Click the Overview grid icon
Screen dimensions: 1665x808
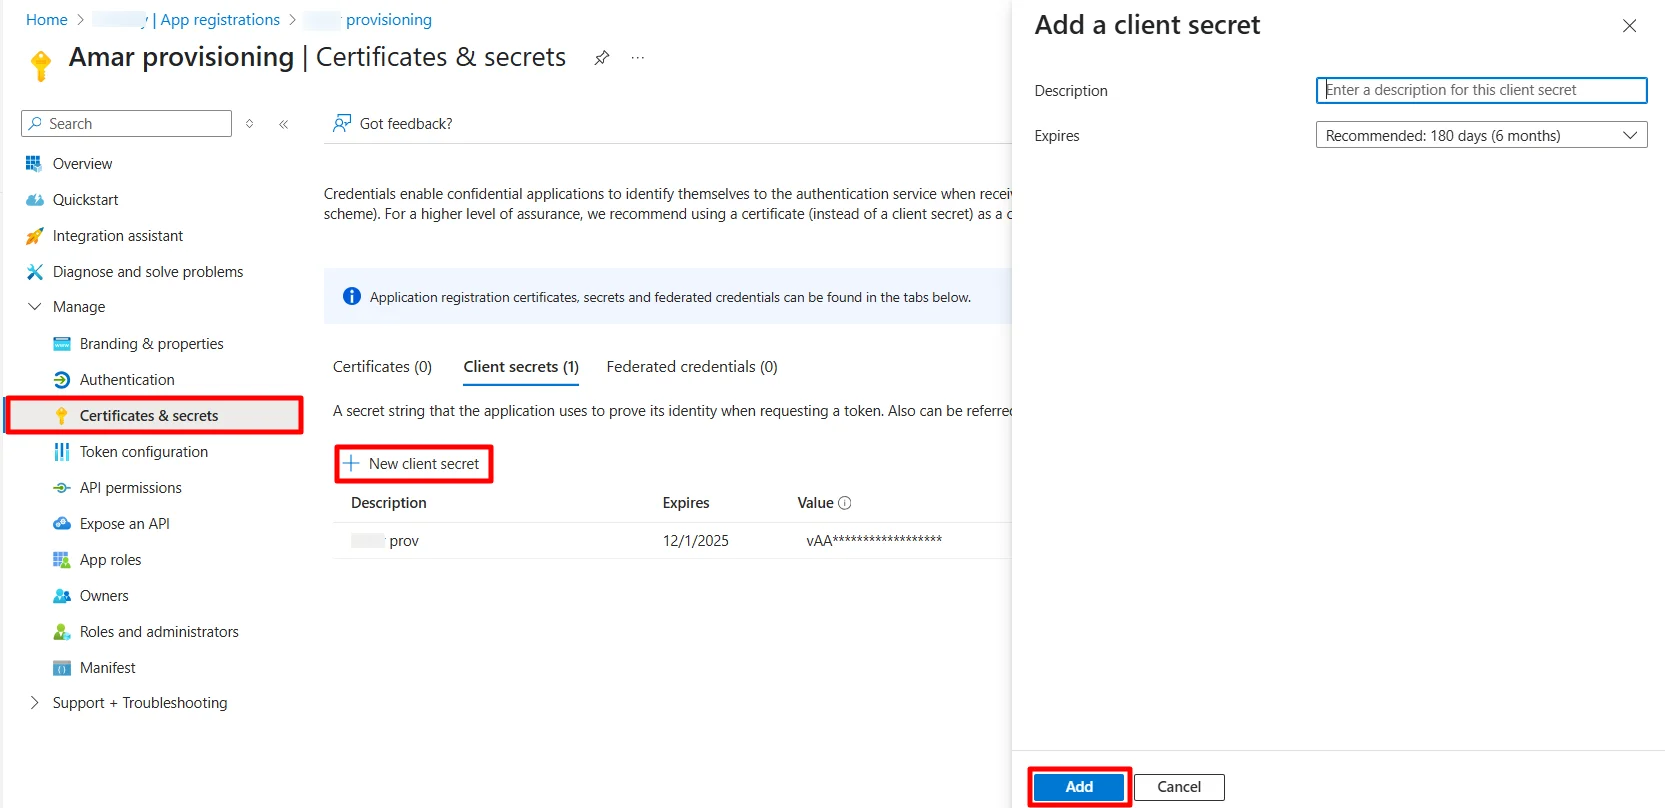[34, 163]
